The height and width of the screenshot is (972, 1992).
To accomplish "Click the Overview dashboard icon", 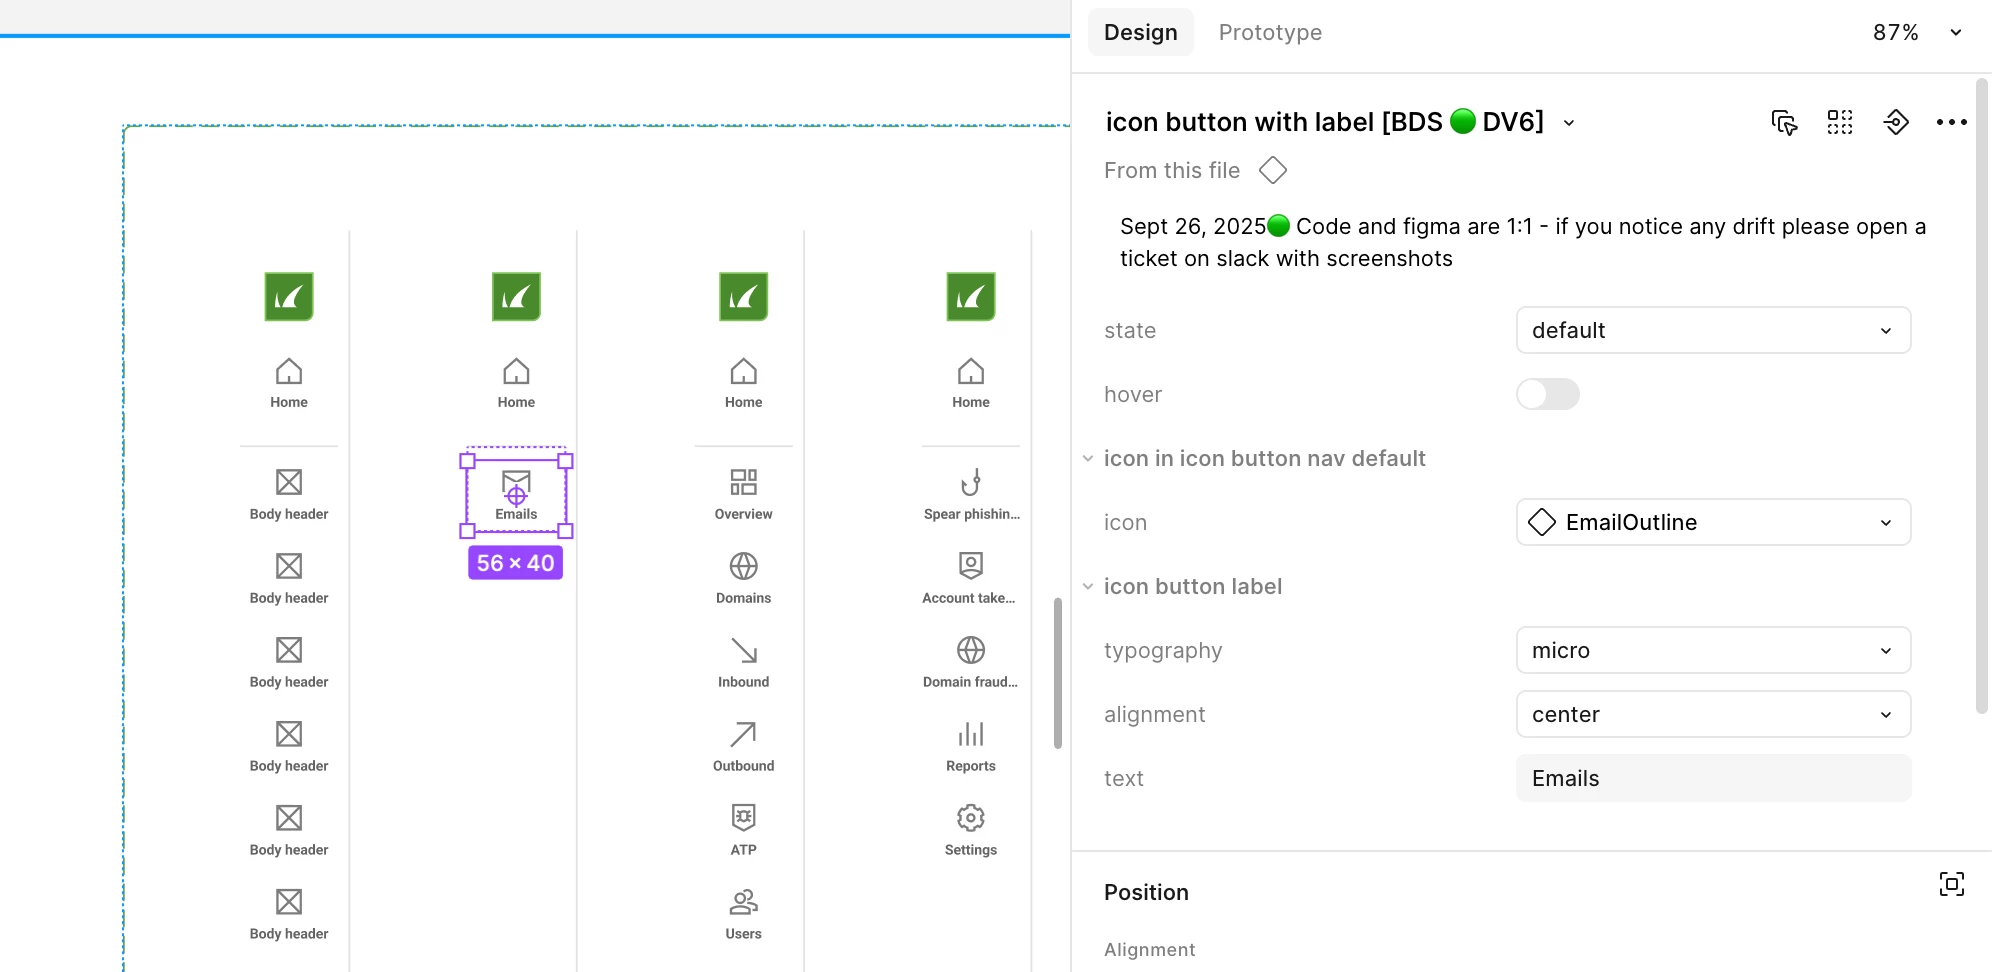I will (x=743, y=482).
